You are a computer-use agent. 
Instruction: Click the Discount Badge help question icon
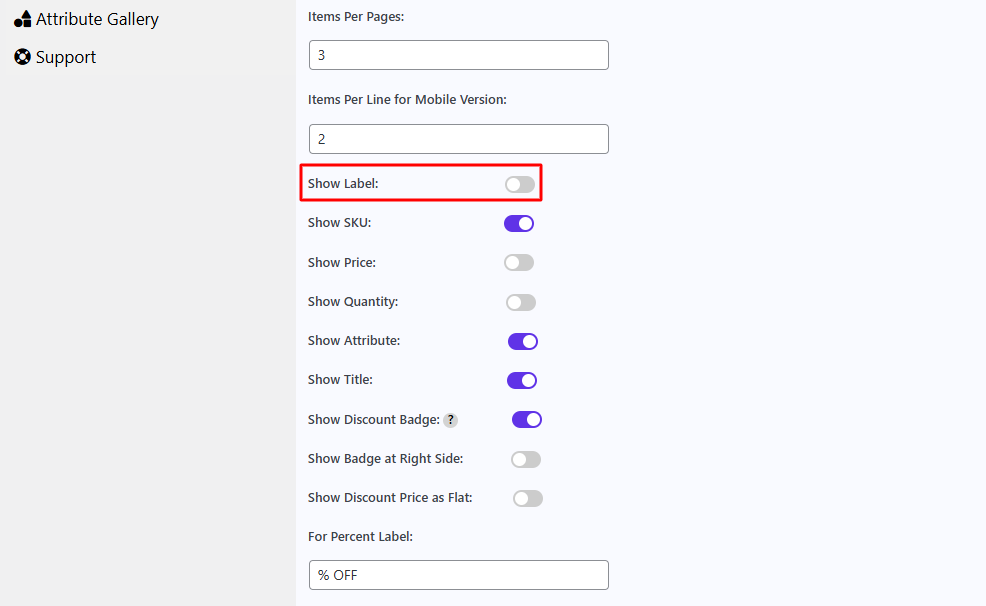pos(450,420)
